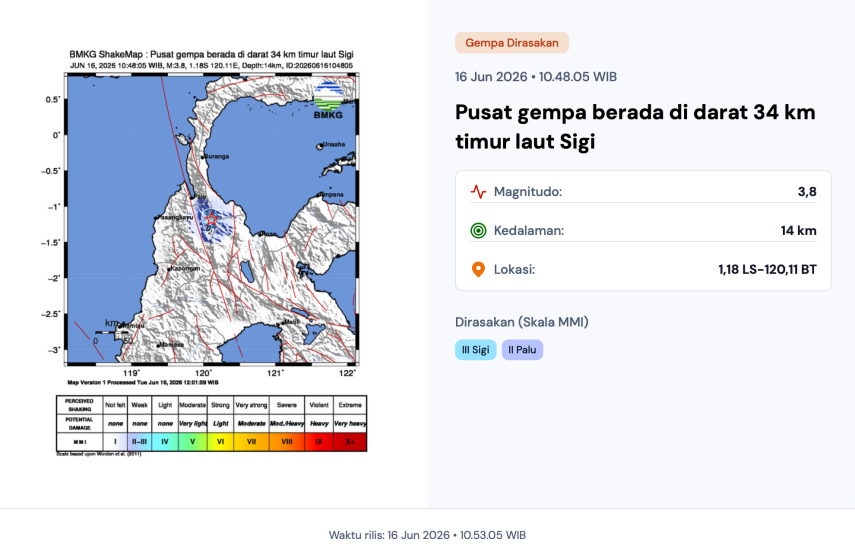
Task: Click the orange location pin icon
Action: 478,269
